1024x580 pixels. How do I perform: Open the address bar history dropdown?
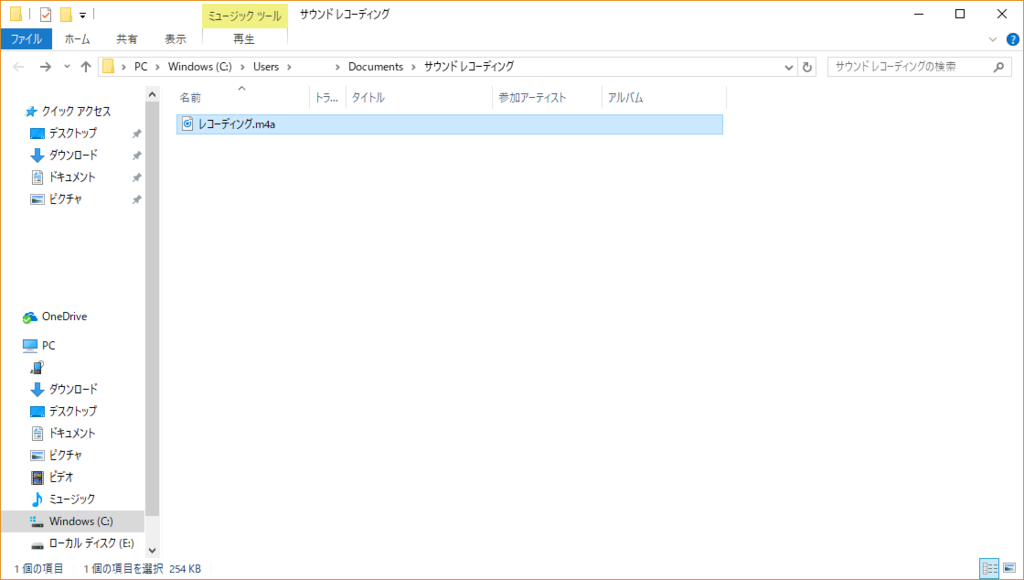788,67
